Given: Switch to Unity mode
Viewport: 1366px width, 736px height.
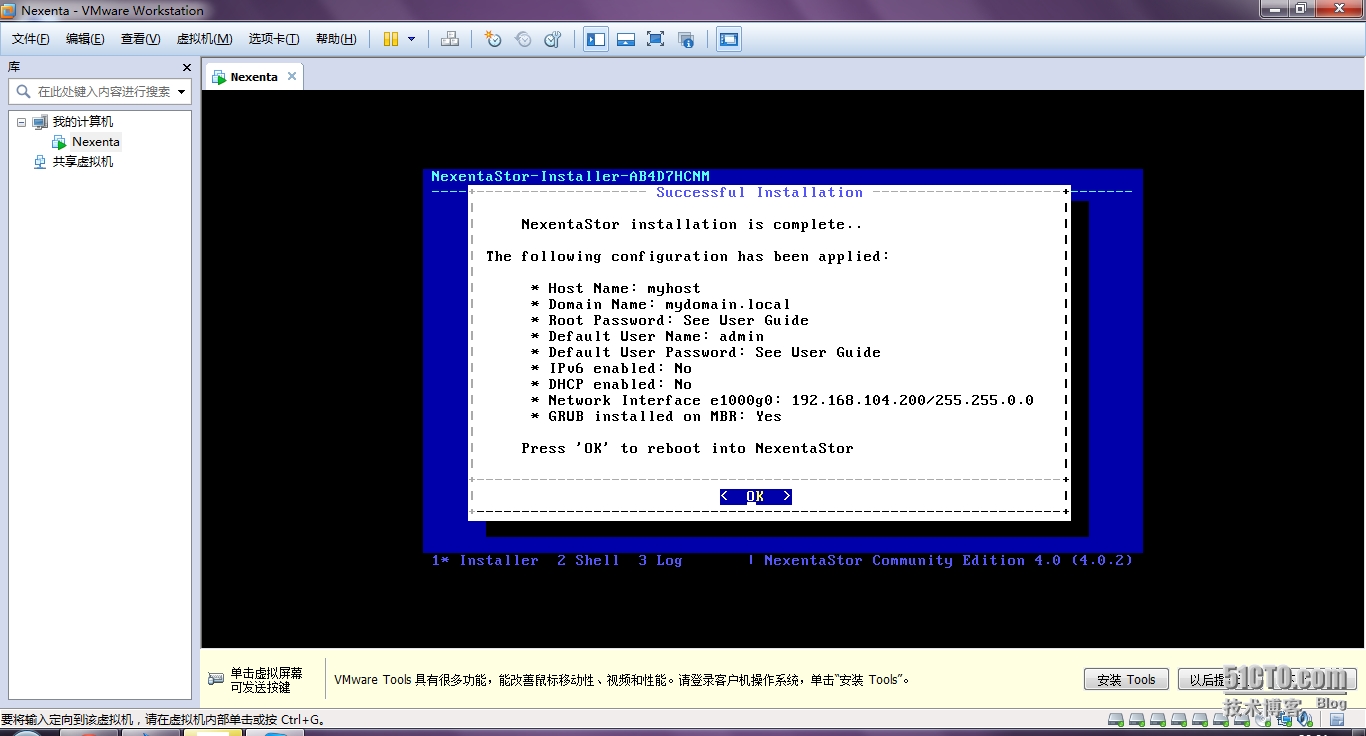Looking at the screenshot, I should pyautogui.click(x=686, y=39).
